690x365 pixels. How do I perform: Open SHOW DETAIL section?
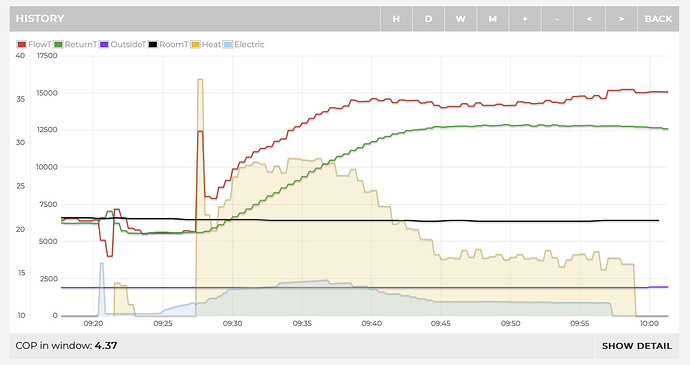pos(637,346)
